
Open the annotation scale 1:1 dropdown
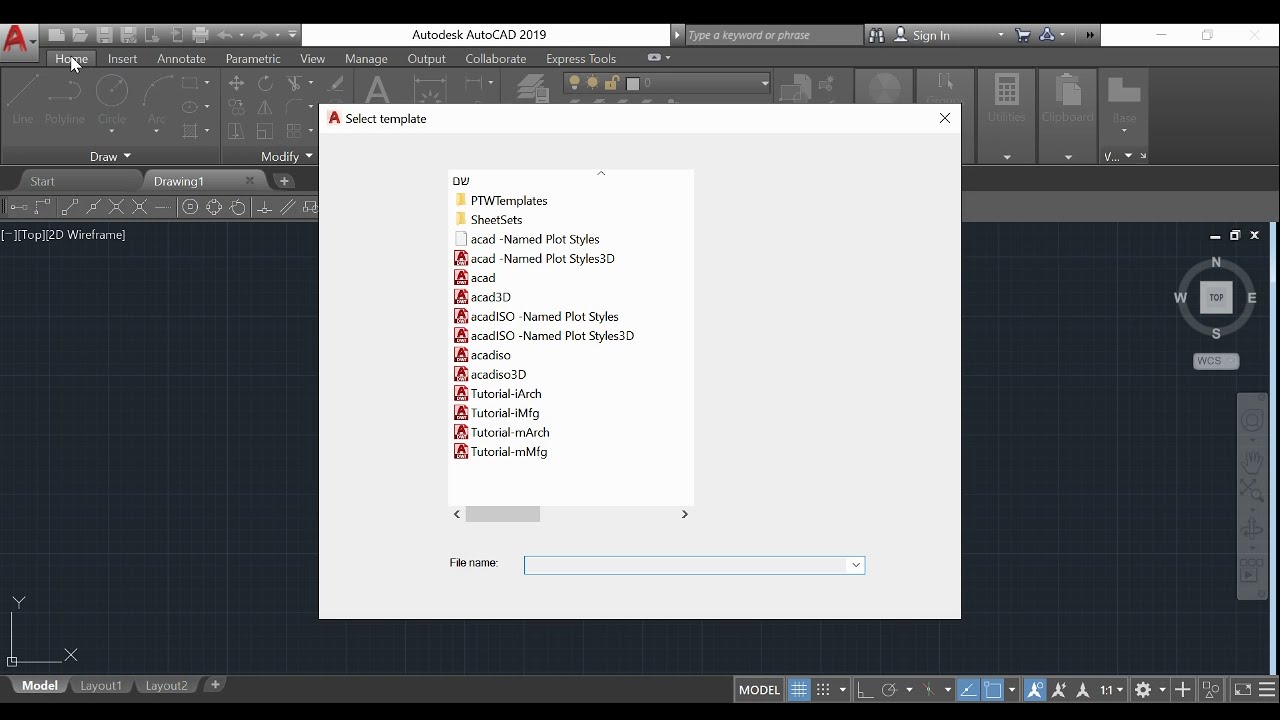(x=1110, y=690)
